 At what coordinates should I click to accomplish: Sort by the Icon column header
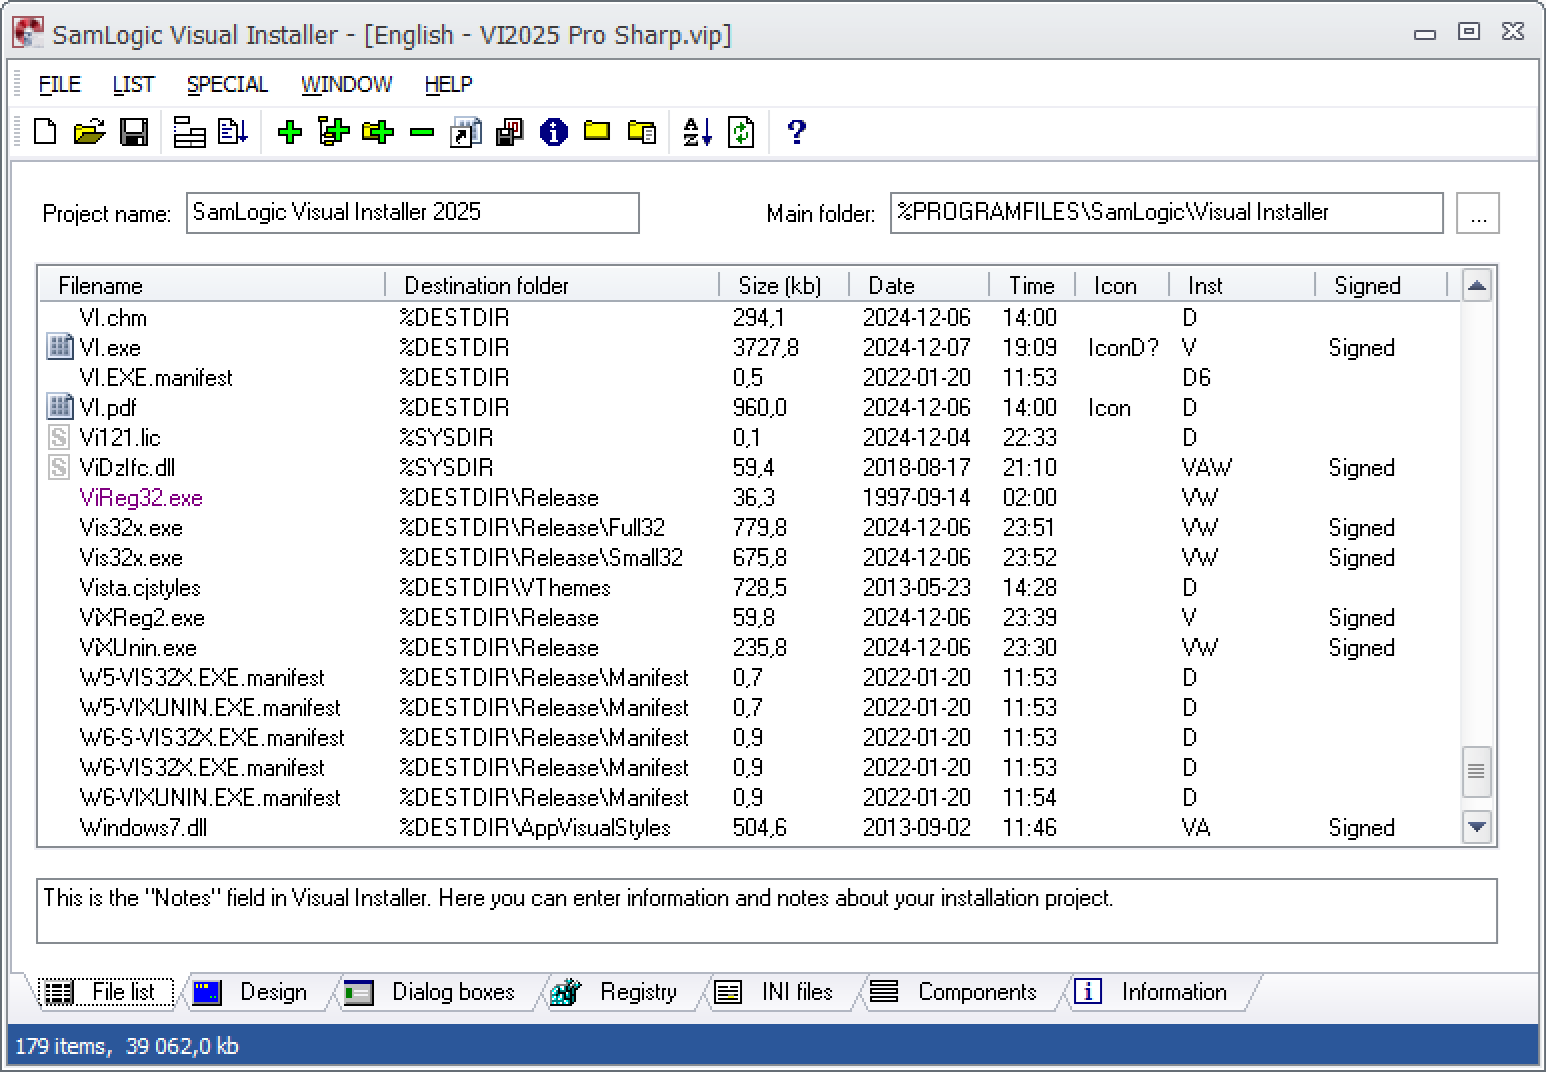[1122, 285]
